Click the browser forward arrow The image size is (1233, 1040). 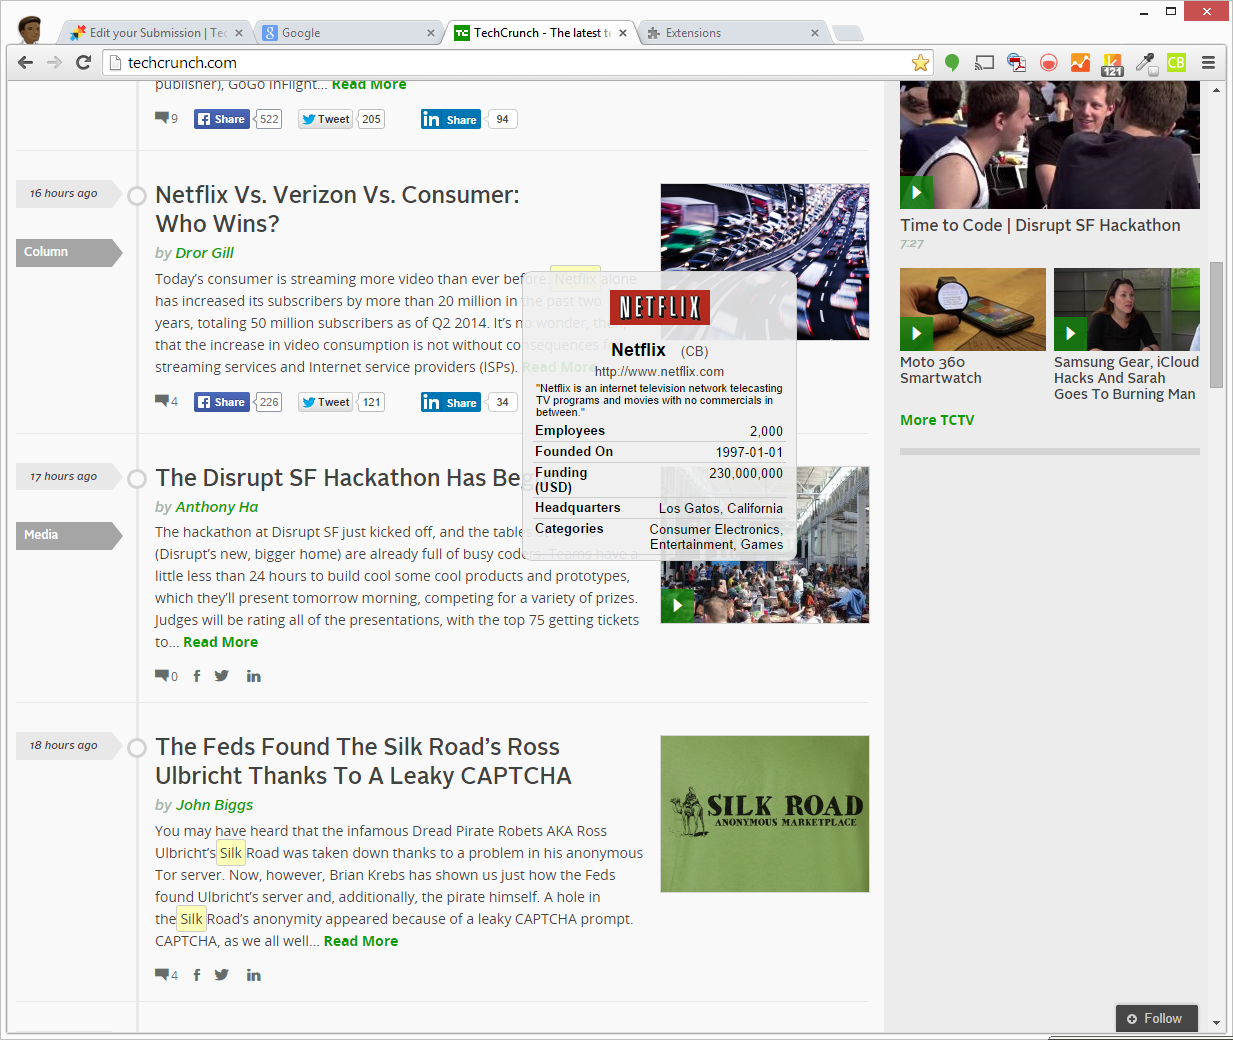coord(55,62)
